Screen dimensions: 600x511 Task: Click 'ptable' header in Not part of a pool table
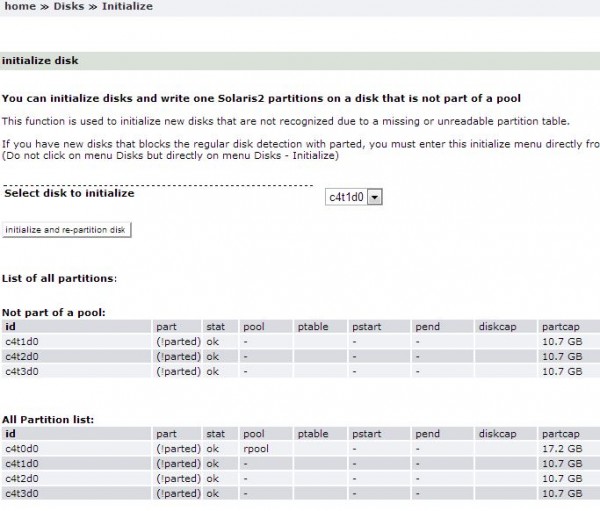coord(313,327)
